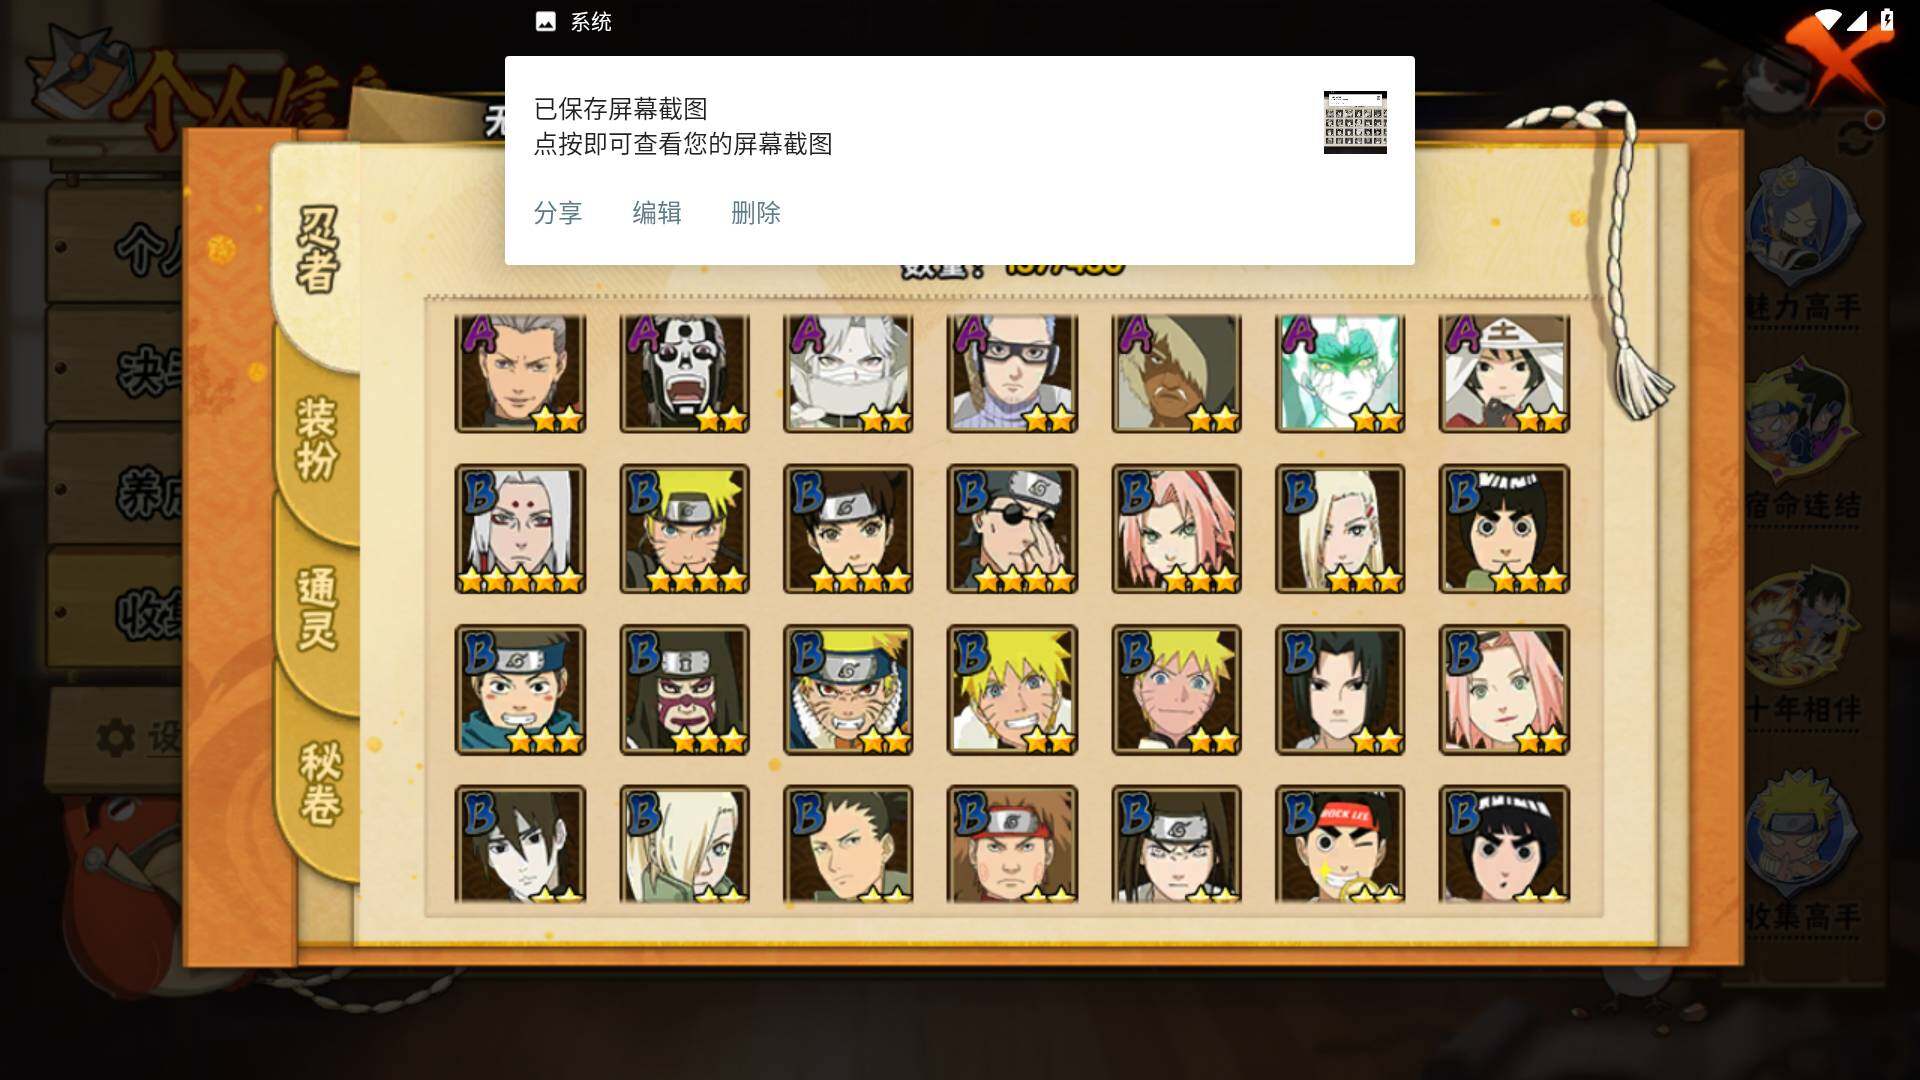Choose the B-rank Choji red headband portrait

point(1012,843)
